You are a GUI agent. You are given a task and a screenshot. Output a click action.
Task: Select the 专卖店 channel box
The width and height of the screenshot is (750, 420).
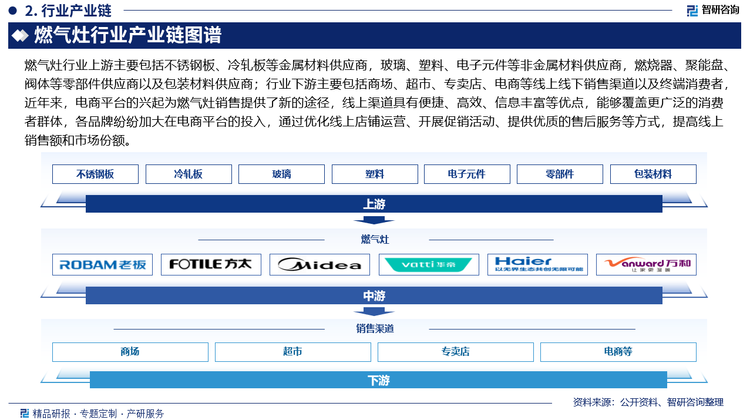455,352
